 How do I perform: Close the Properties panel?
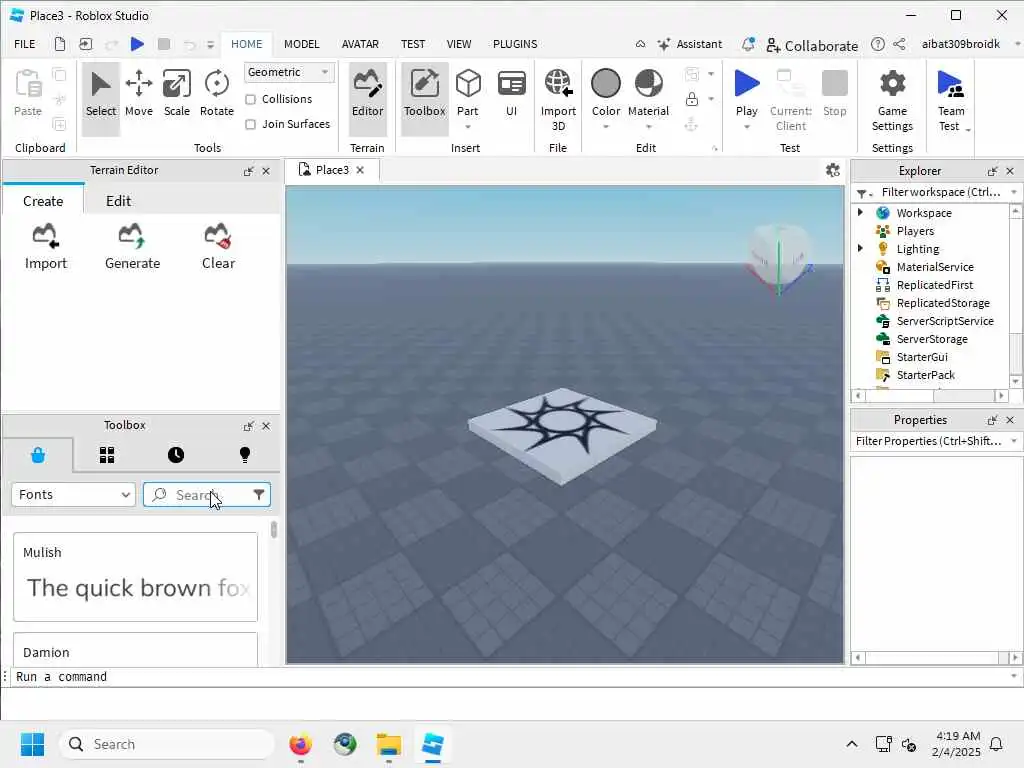1010,420
